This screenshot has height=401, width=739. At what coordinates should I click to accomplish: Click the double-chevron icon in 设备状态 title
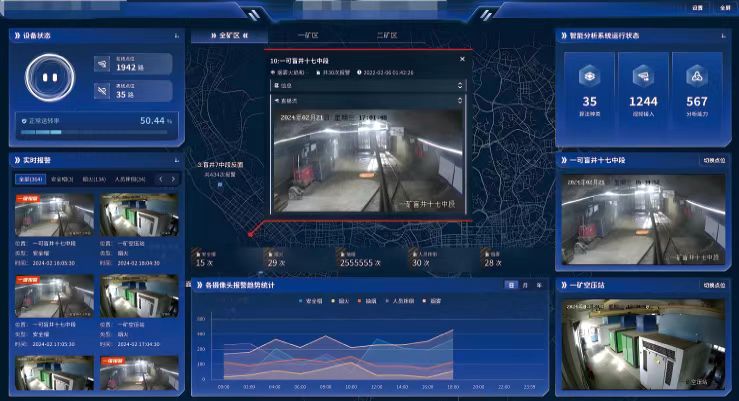point(17,35)
